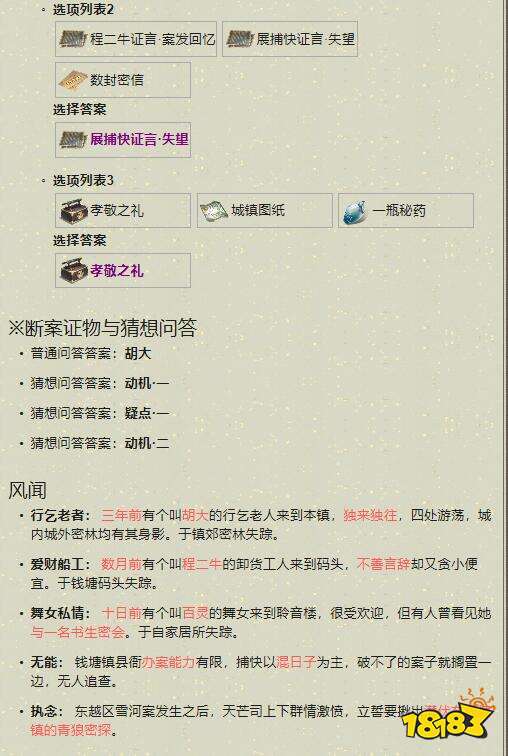Select the 数封密信 option box
This screenshot has width=508, height=756.
coord(123,80)
